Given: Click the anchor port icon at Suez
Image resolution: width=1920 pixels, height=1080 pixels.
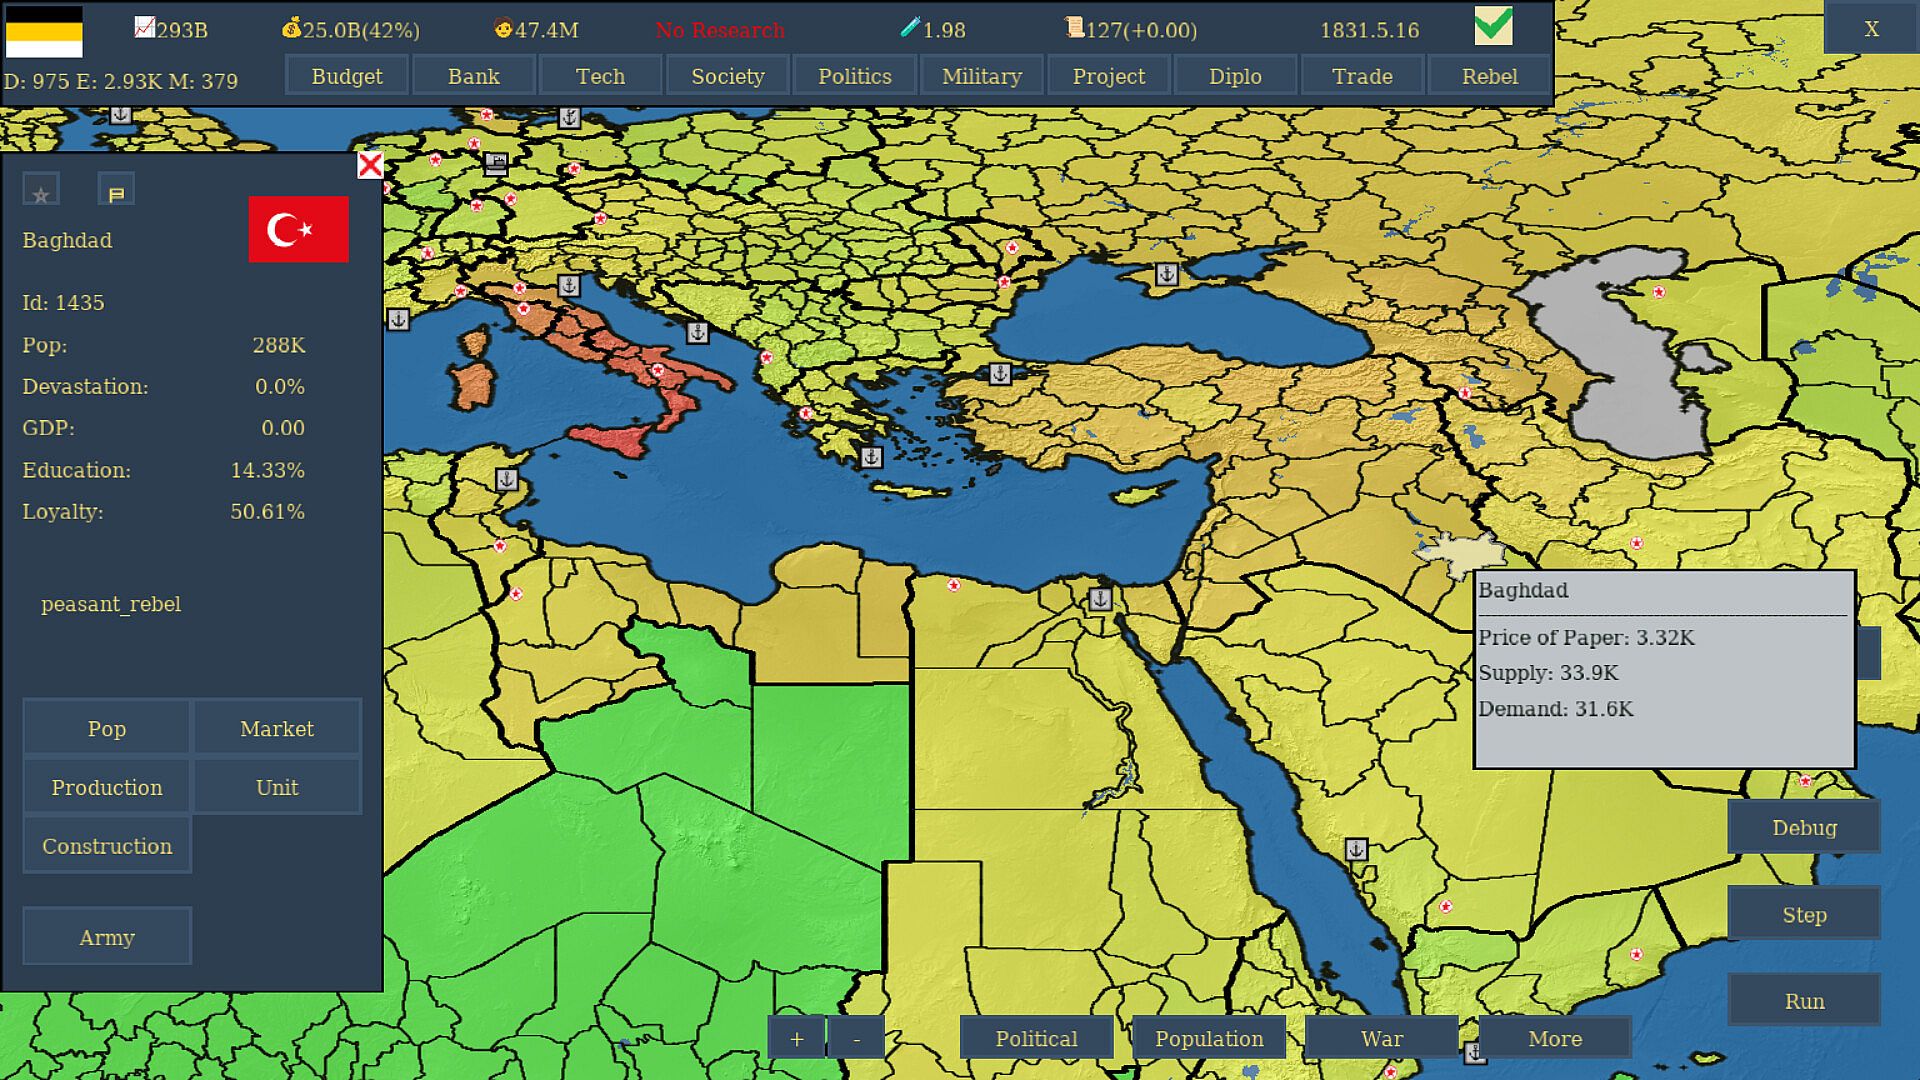Looking at the screenshot, I should tap(1100, 598).
